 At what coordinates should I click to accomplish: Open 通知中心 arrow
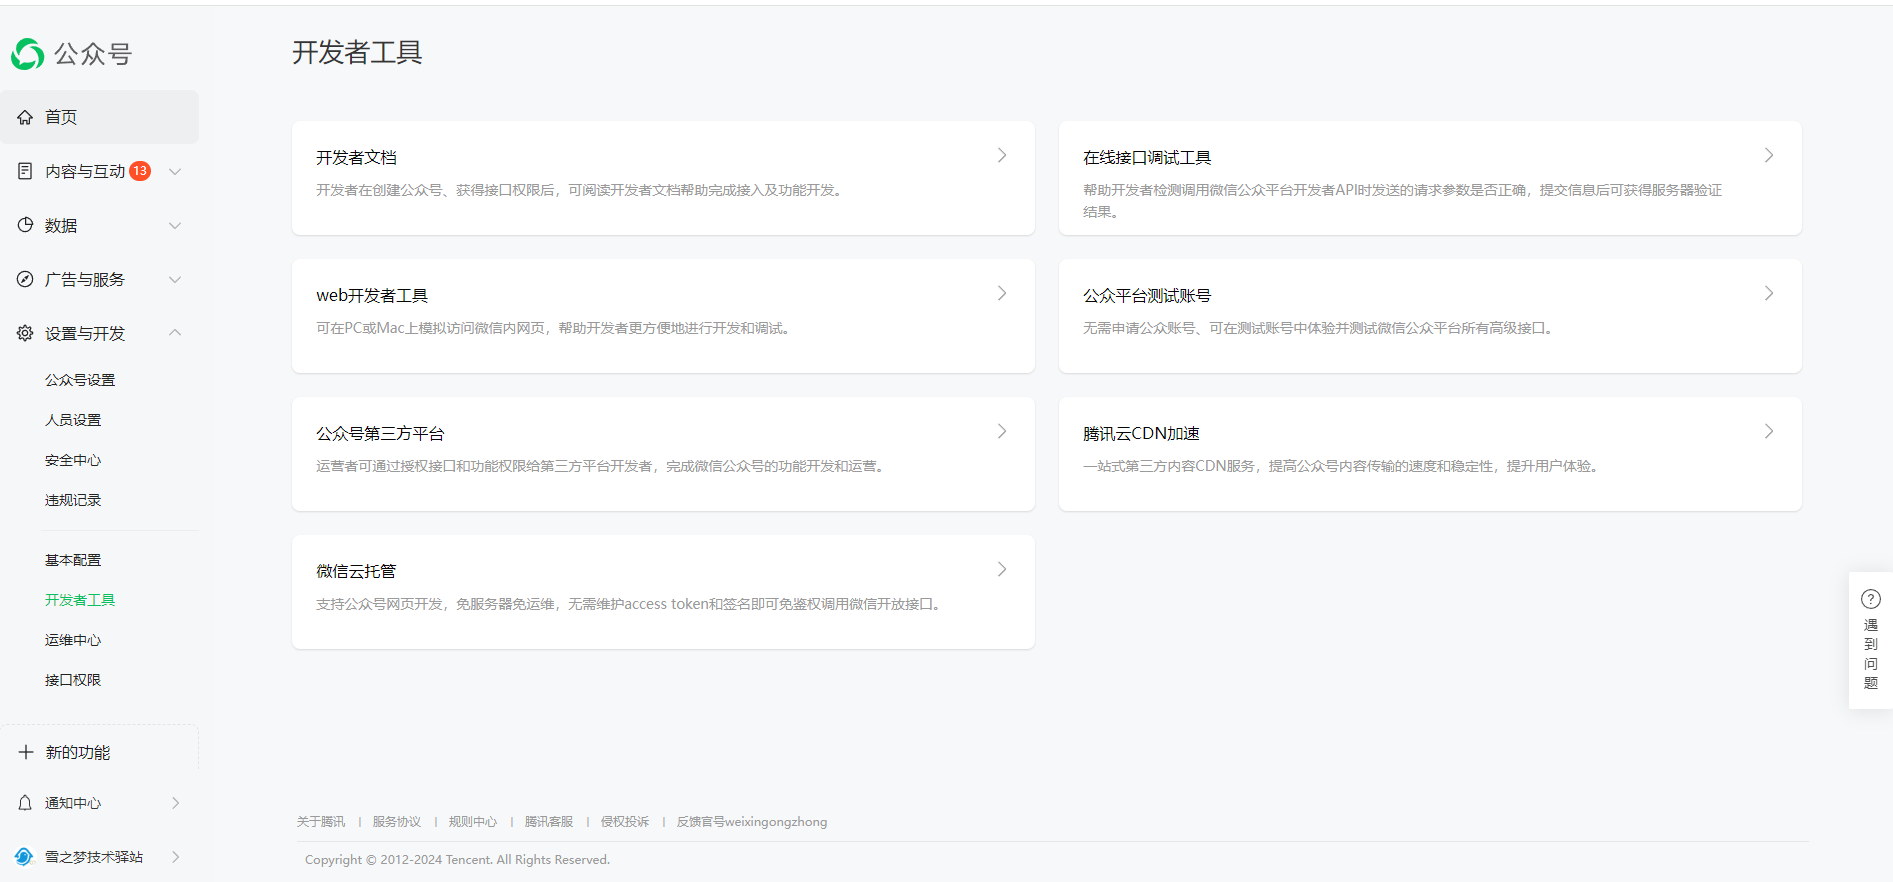(176, 803)
